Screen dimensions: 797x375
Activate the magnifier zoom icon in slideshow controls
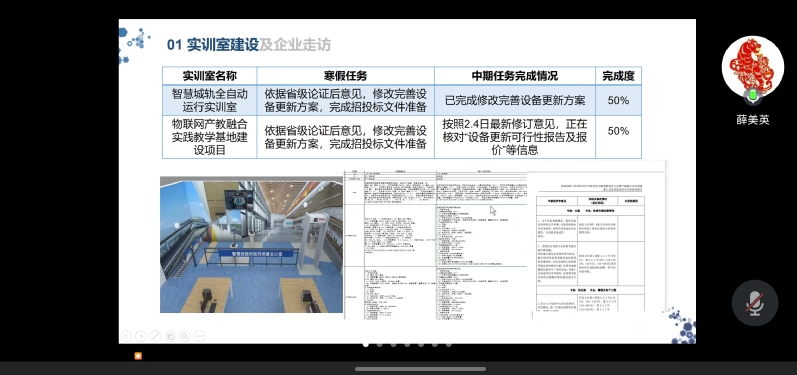coord(185,336)
